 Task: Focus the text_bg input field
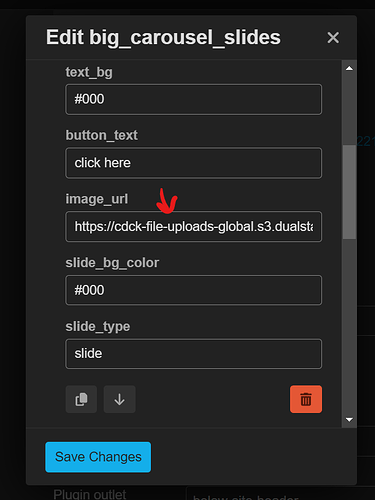point(194,99)
